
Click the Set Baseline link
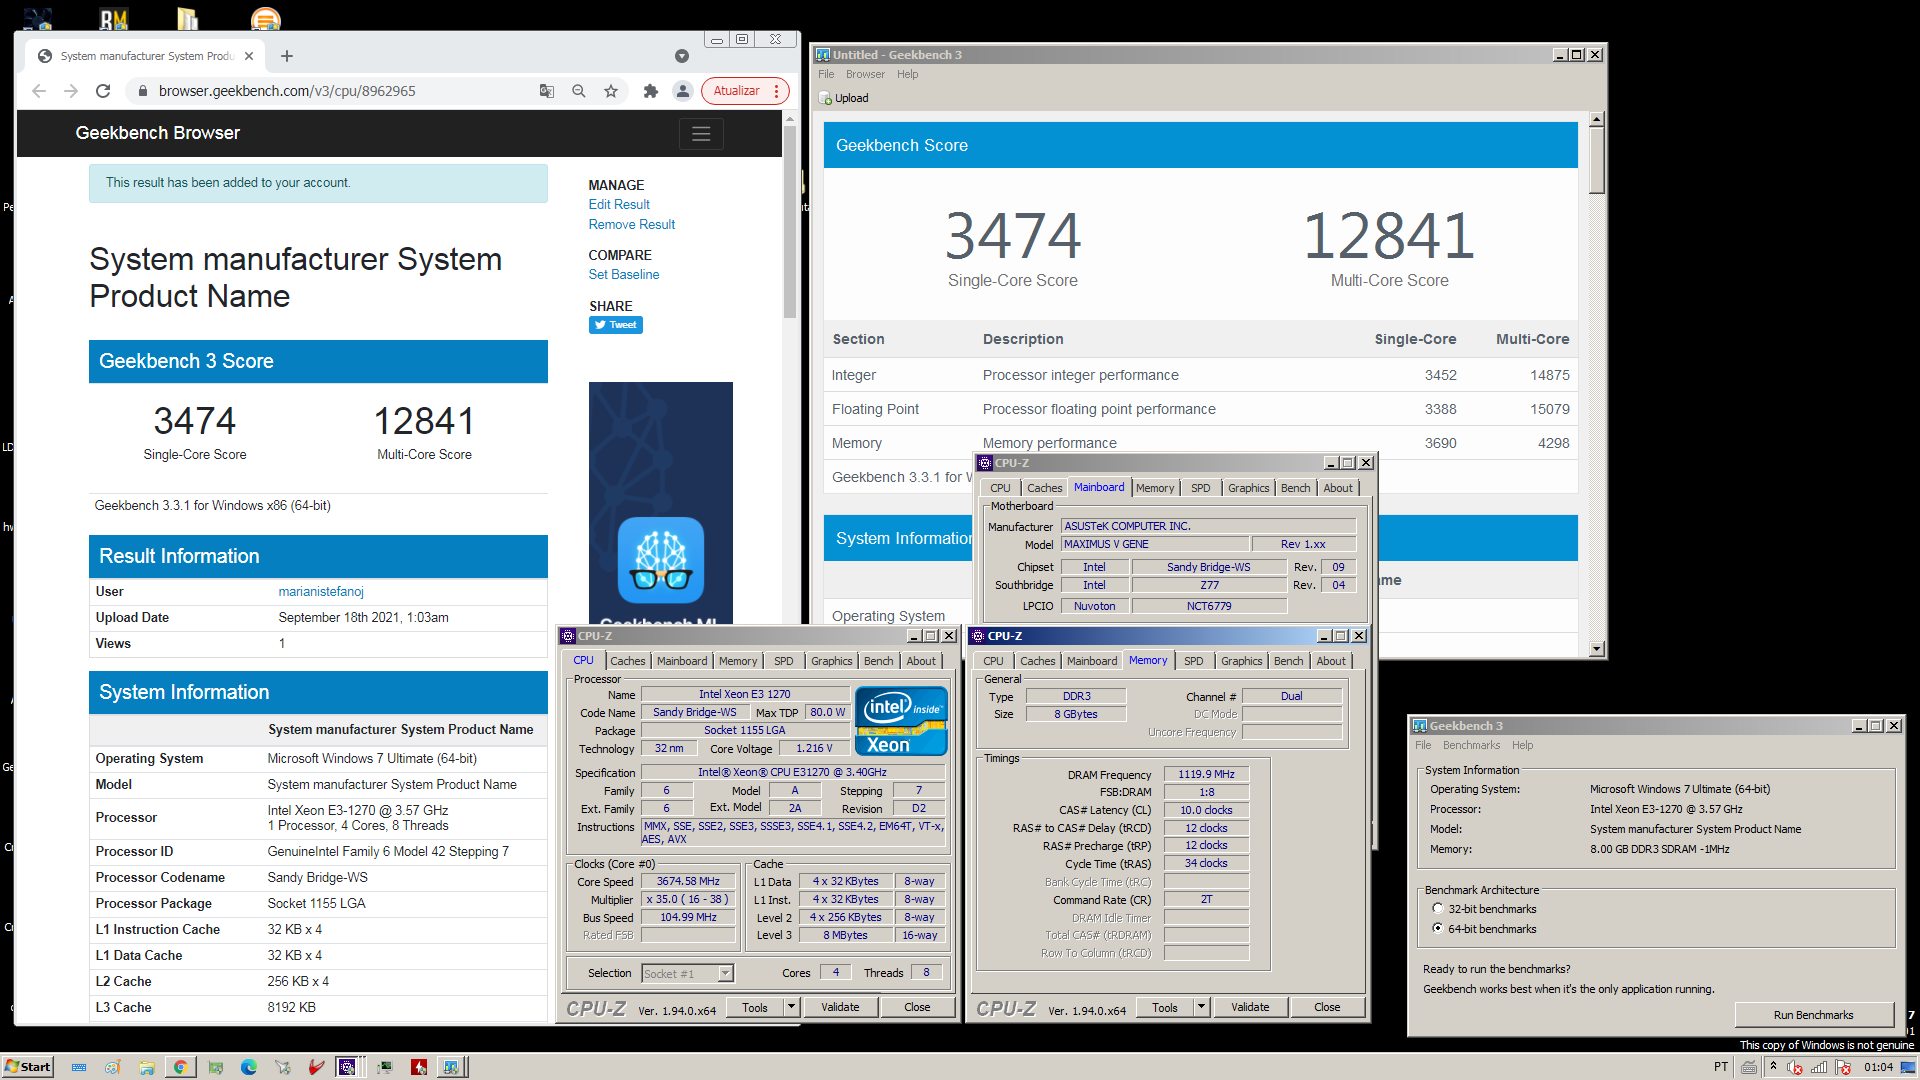(x=624, y=274)
